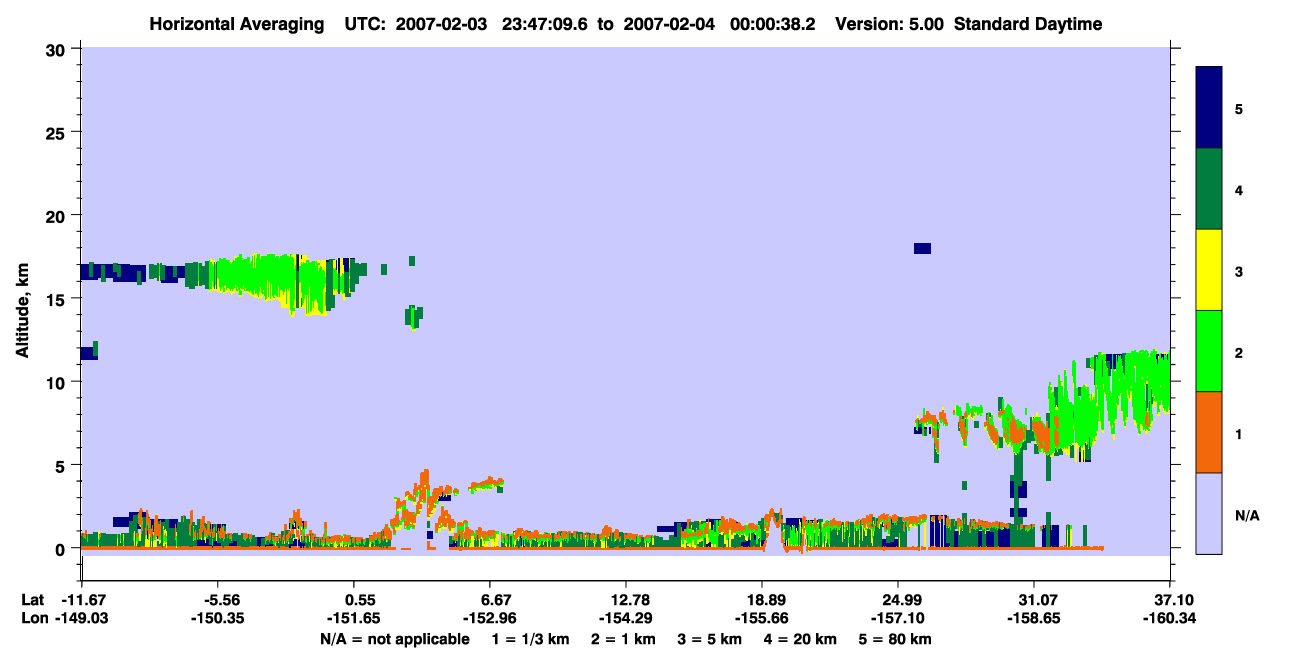The height and width of the screenshot is (667, 1300).
Task: Click the longitude value -157.10
Action: (x=898, y=618)
